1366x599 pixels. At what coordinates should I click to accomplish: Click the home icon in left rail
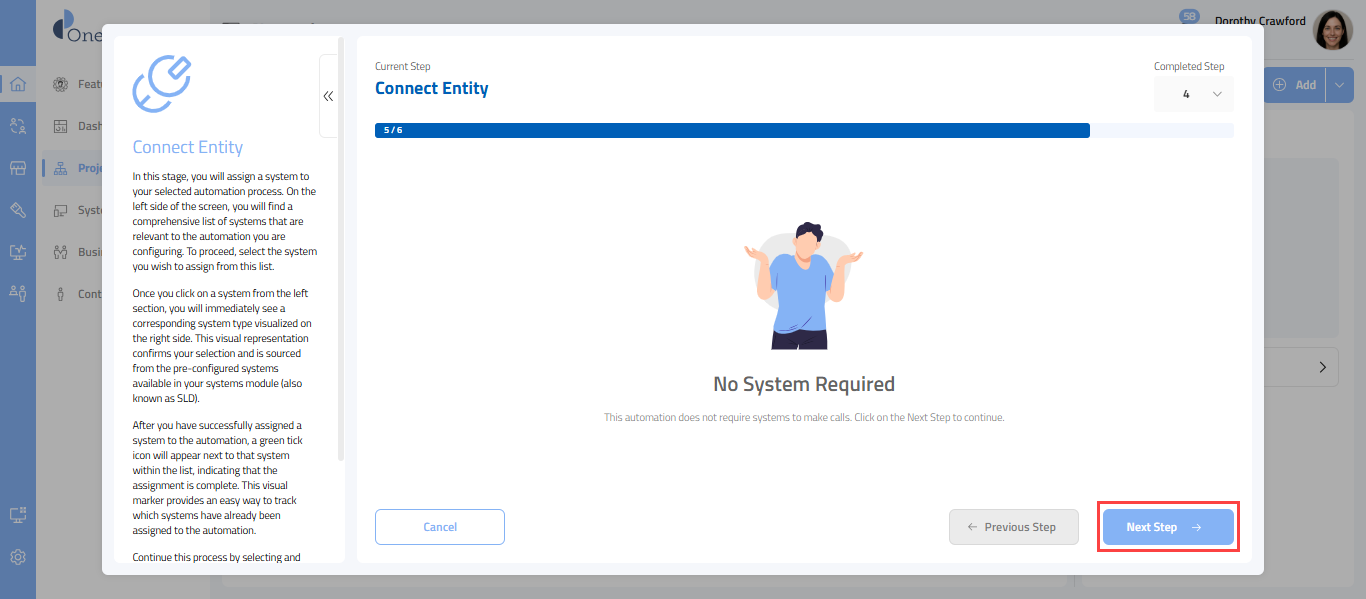[x=18, y=84]
